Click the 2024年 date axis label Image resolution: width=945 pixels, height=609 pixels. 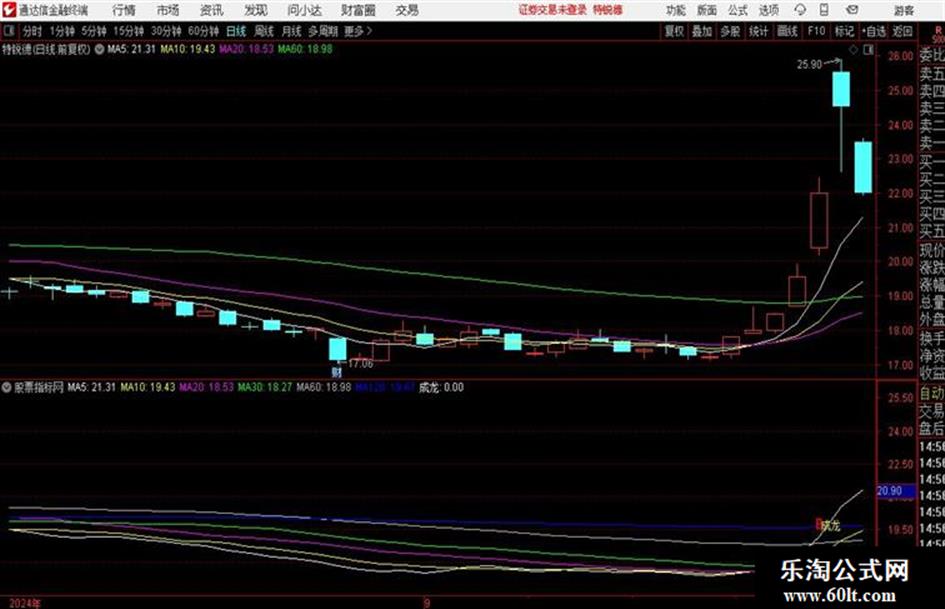click(x=25, y=603)
